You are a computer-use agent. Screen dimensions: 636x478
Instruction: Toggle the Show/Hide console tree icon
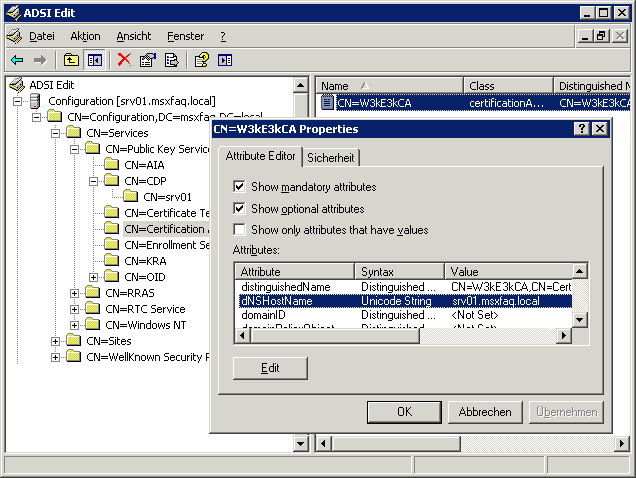(95, 60)
